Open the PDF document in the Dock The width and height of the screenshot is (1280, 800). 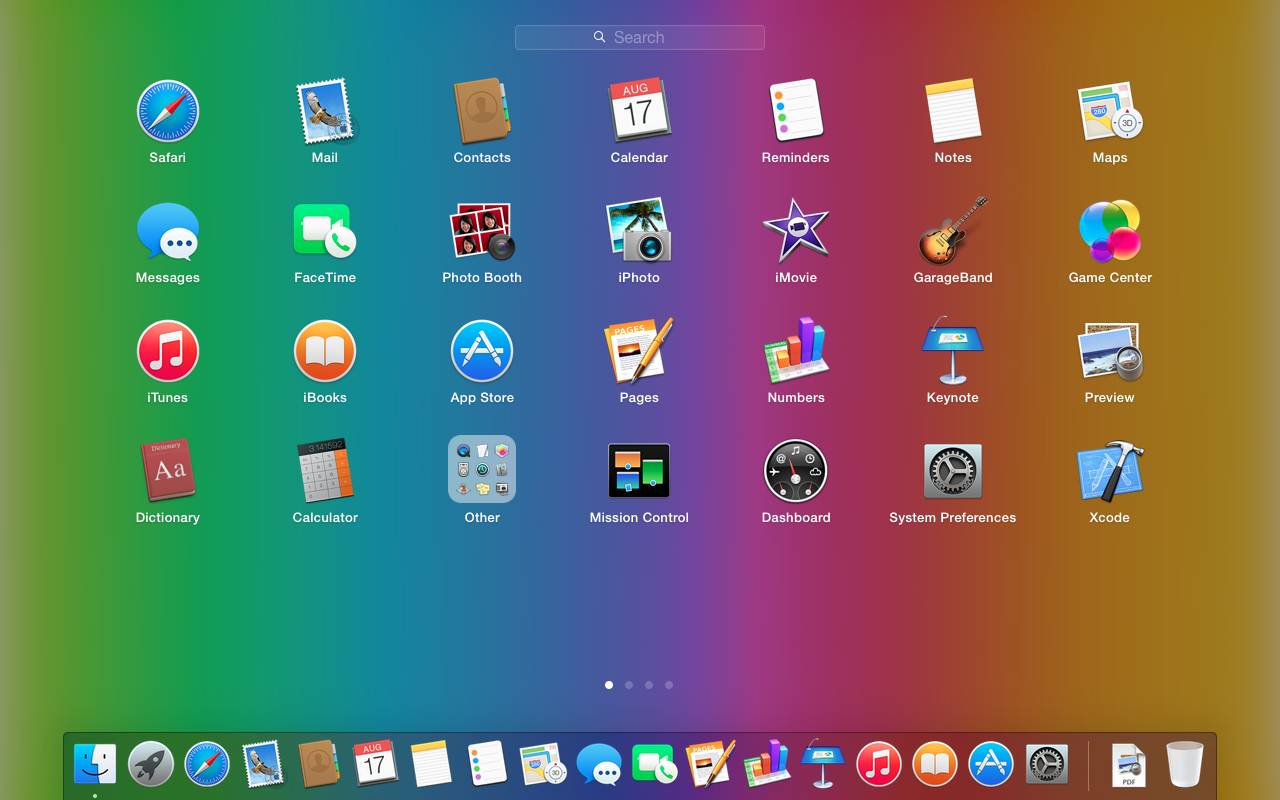coord(1129,765)
